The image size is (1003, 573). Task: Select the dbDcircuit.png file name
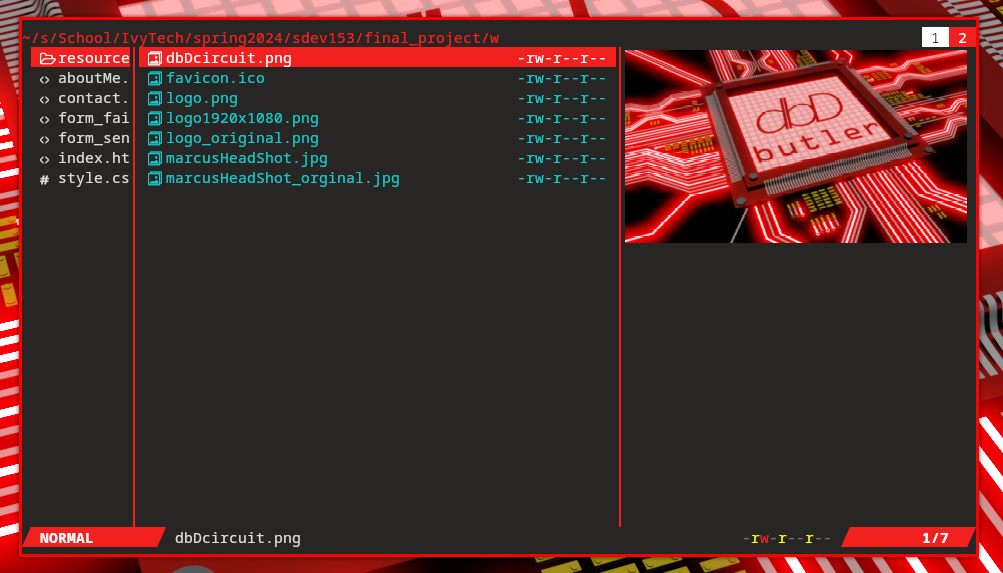pyautogui.click(x=229, y=59)
